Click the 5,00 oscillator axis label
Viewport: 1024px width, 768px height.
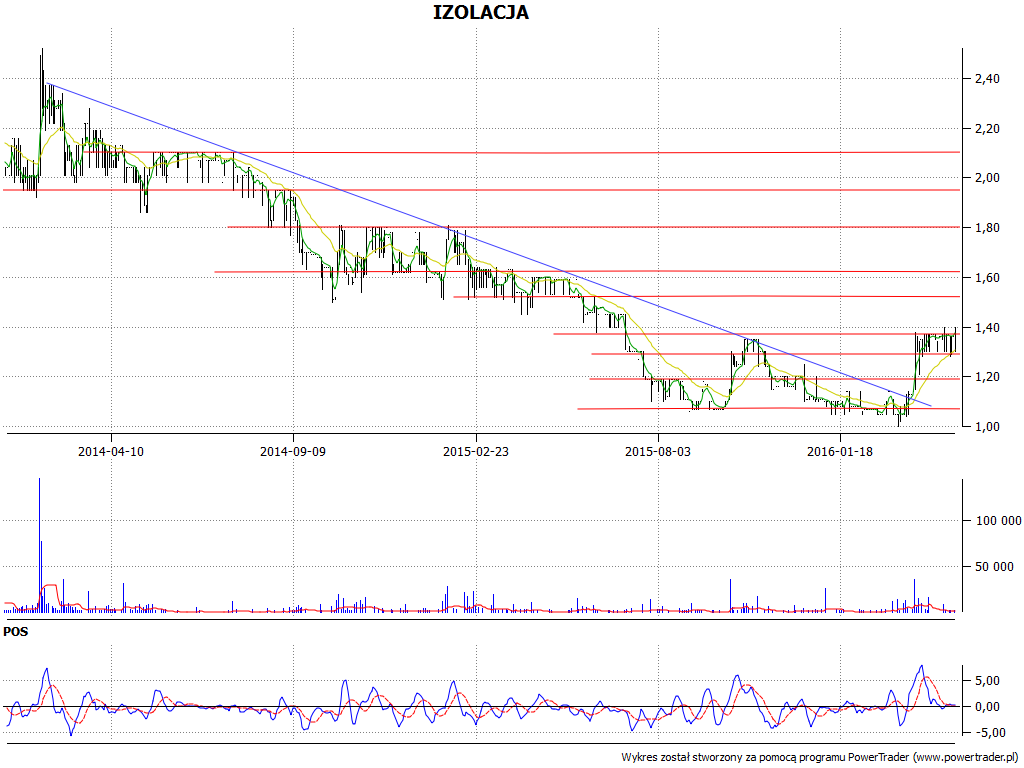(987, 681)
